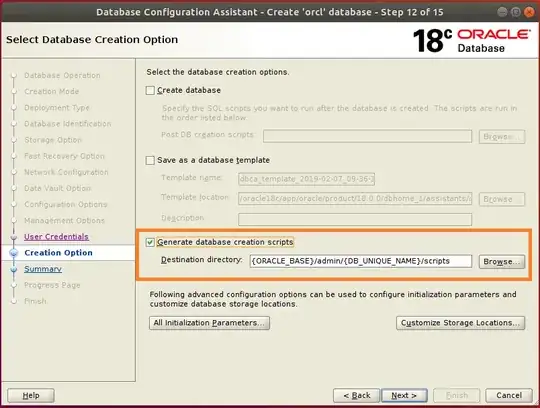Check the Create database checkbox
The width and height of the screenshot is (540, 408).
pos(150,91)
